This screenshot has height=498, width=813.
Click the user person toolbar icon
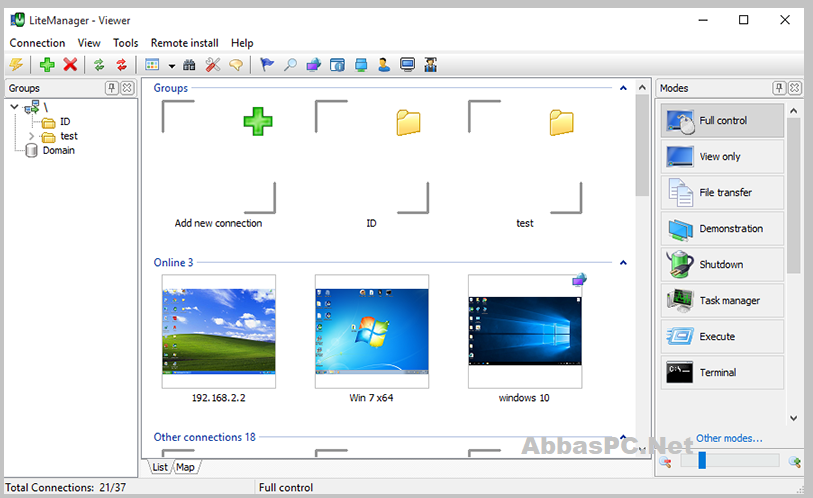pos(384,65)
